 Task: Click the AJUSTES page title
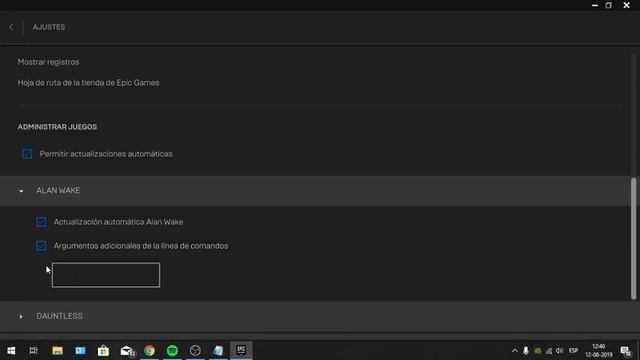[x=49, y=27]
